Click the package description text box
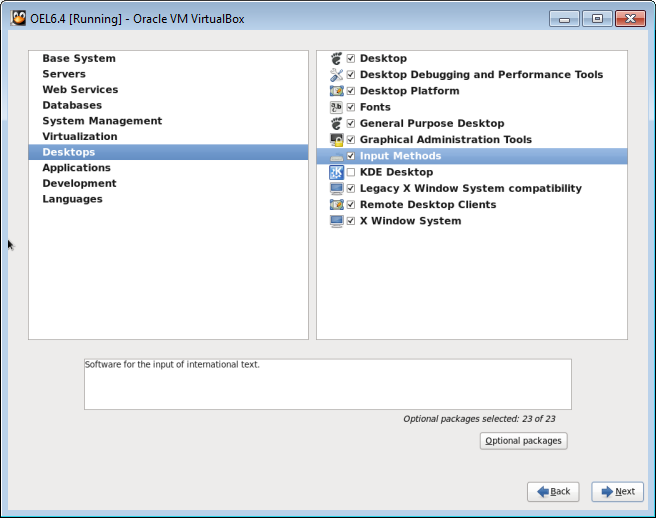The image size is (656, 518). pos(328,384)
